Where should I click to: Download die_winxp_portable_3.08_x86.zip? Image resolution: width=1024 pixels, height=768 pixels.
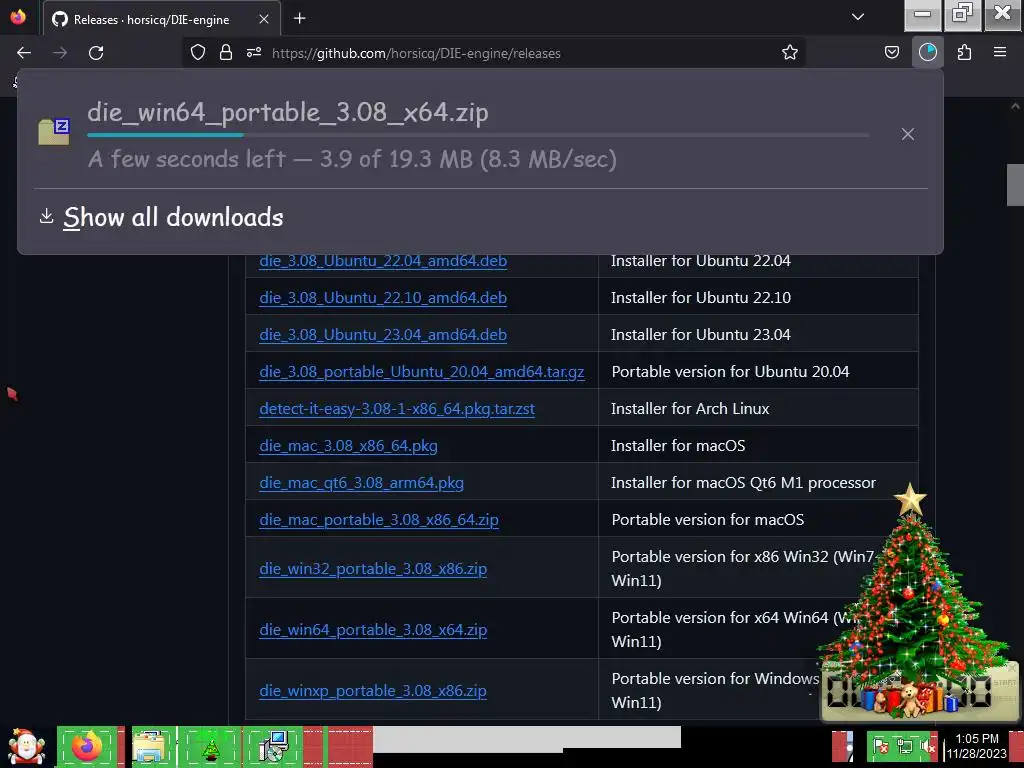coord(373,691)
